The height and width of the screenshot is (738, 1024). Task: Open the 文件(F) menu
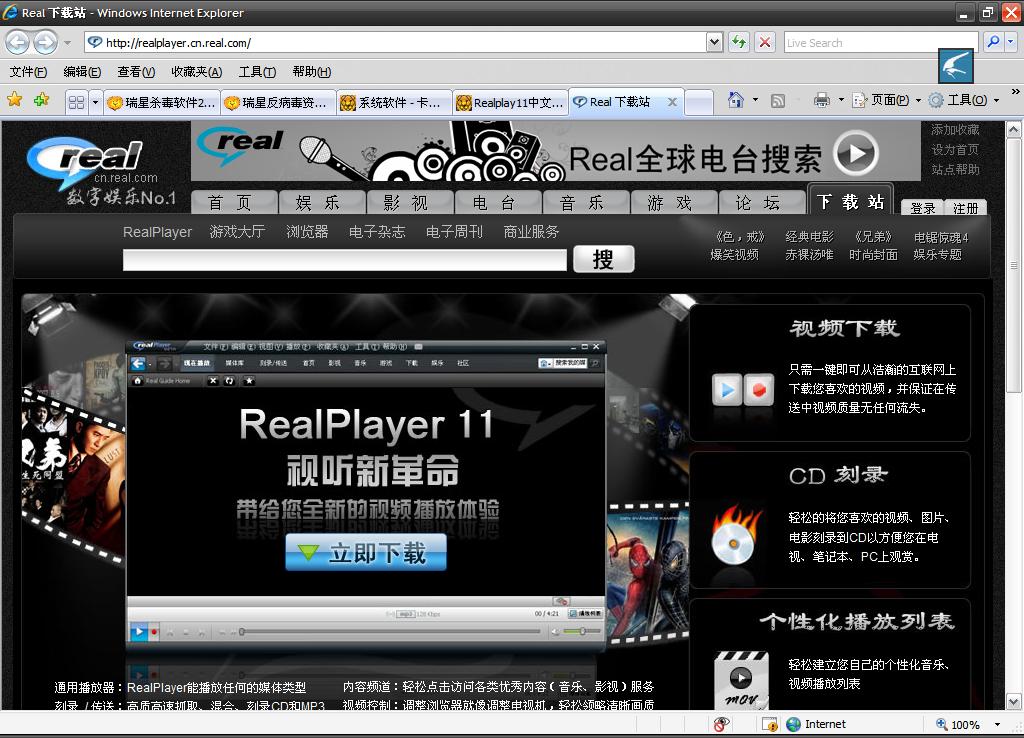click(x=28, y=72)
